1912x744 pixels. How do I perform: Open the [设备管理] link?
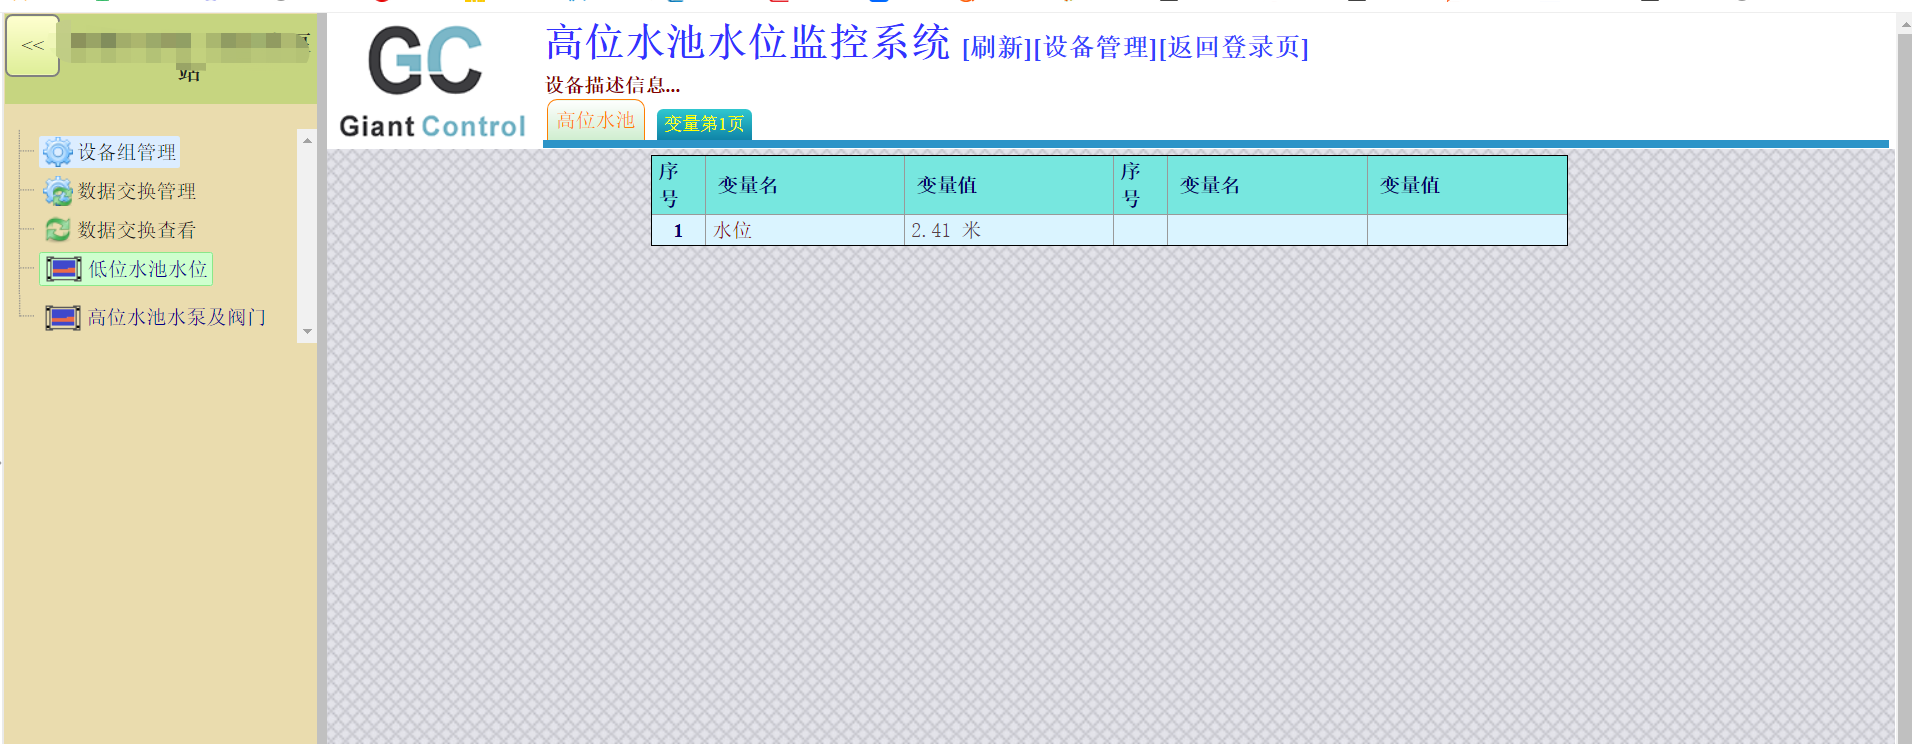pos(1096,47)
